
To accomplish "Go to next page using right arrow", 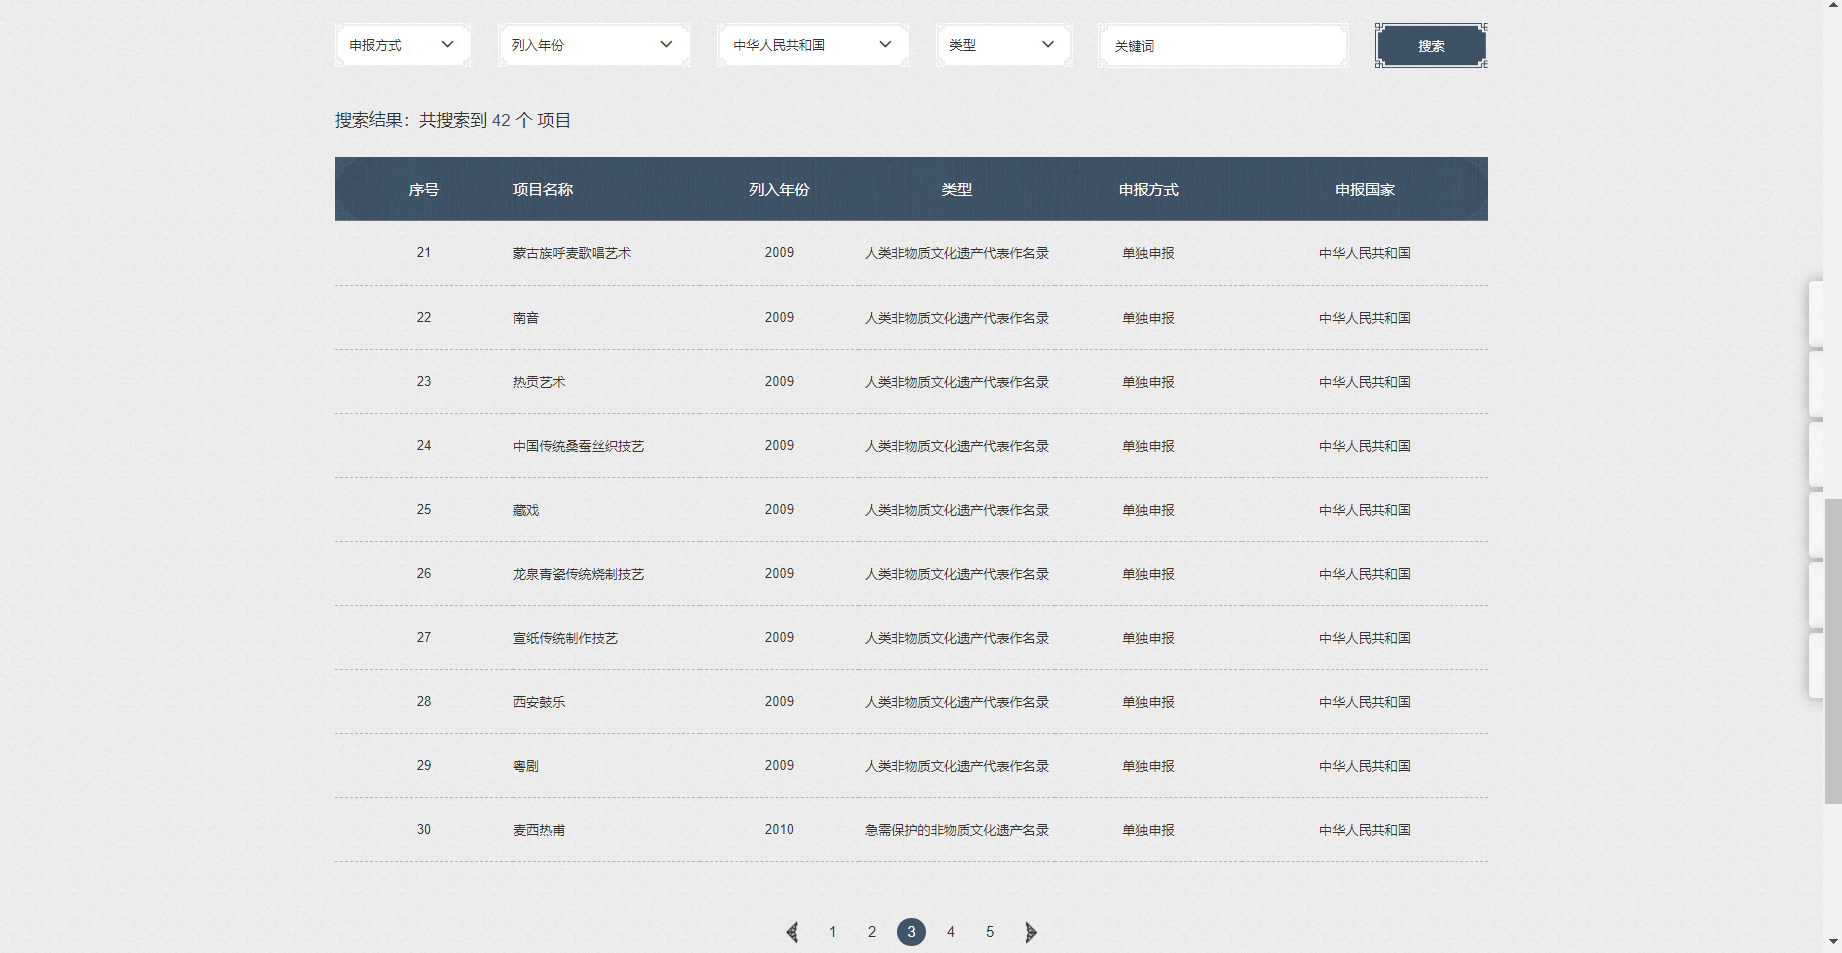I will pos(1030,932).
